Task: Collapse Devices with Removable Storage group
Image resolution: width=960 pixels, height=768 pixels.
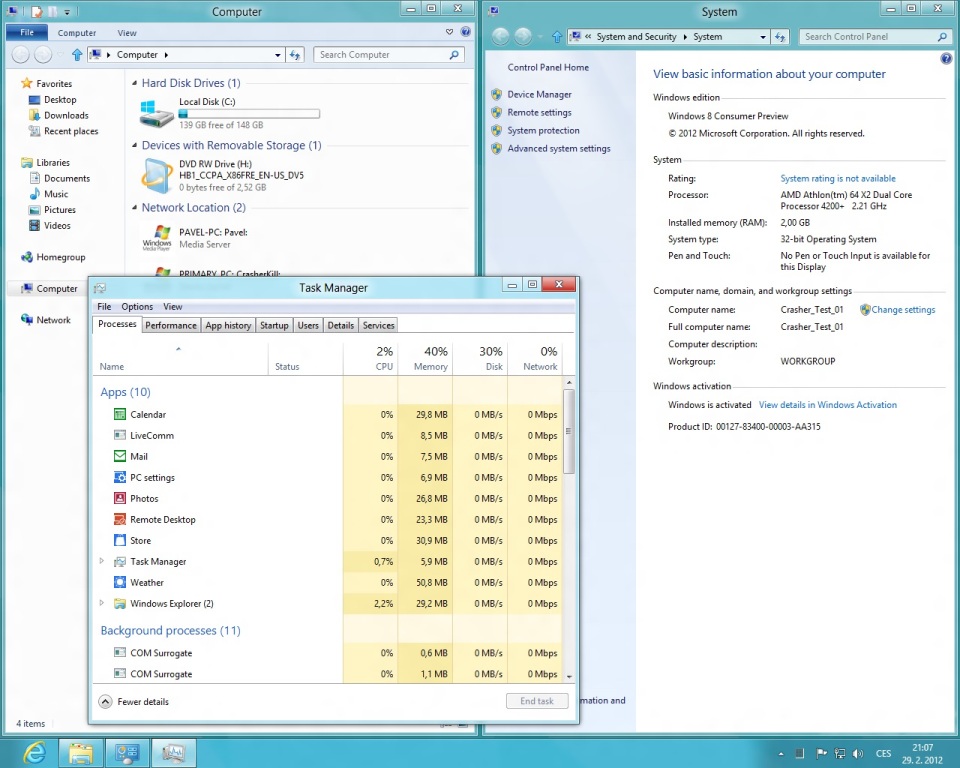Action: click(x=135, y=146)
